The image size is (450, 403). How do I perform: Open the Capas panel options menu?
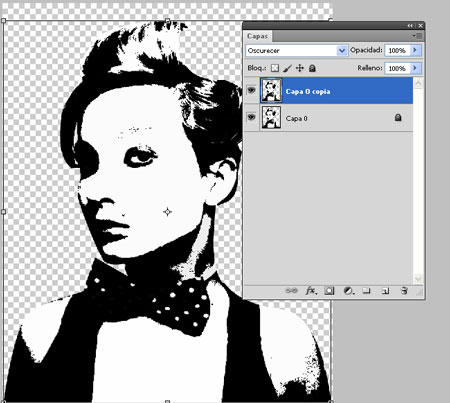coord(417,35)
